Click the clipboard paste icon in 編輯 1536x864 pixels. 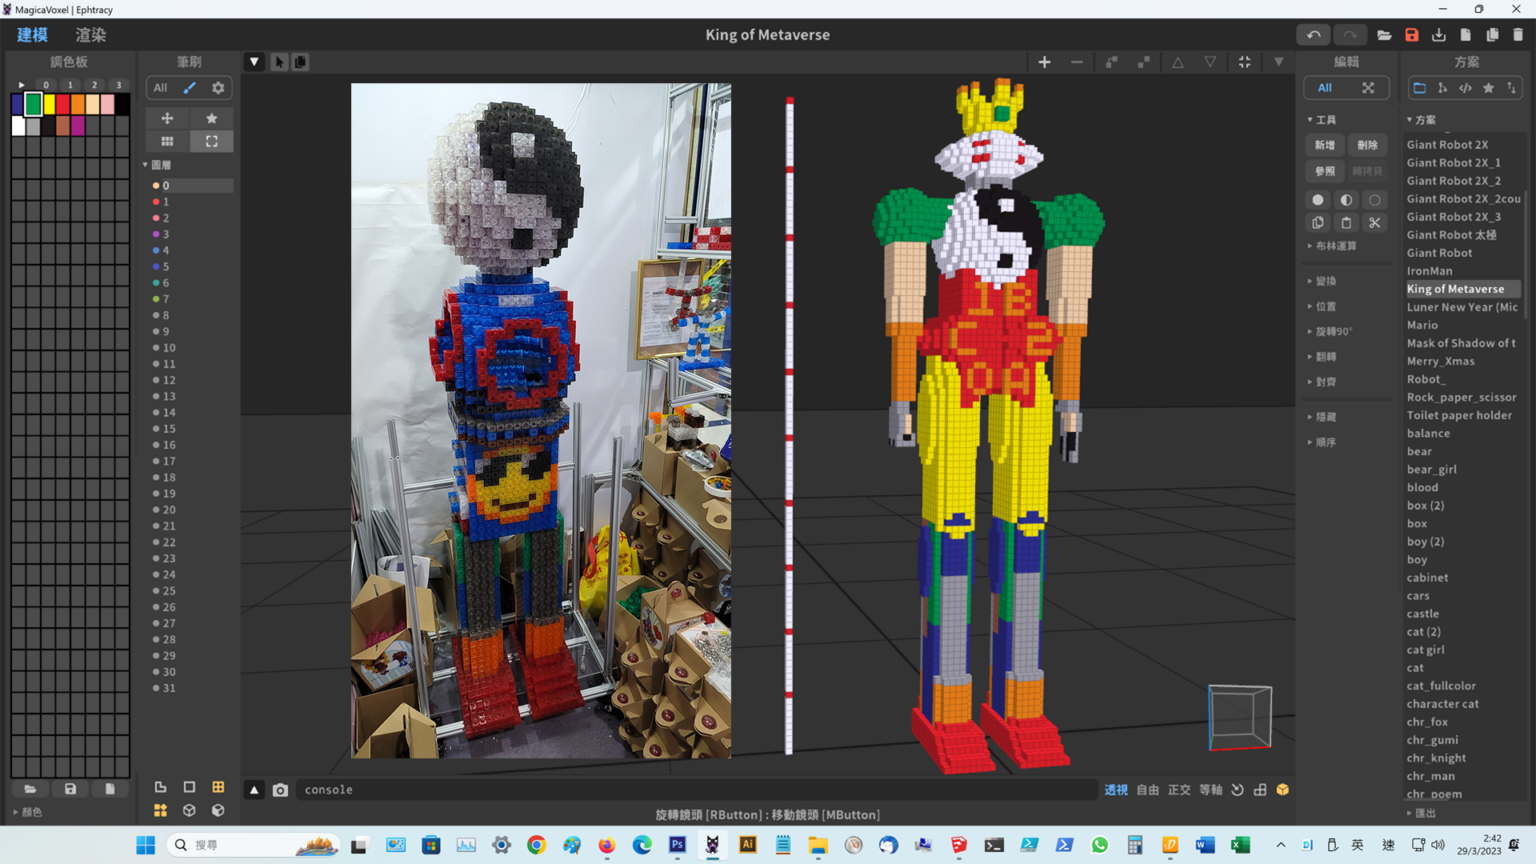pyautogui.click(x=1346, y=223)
